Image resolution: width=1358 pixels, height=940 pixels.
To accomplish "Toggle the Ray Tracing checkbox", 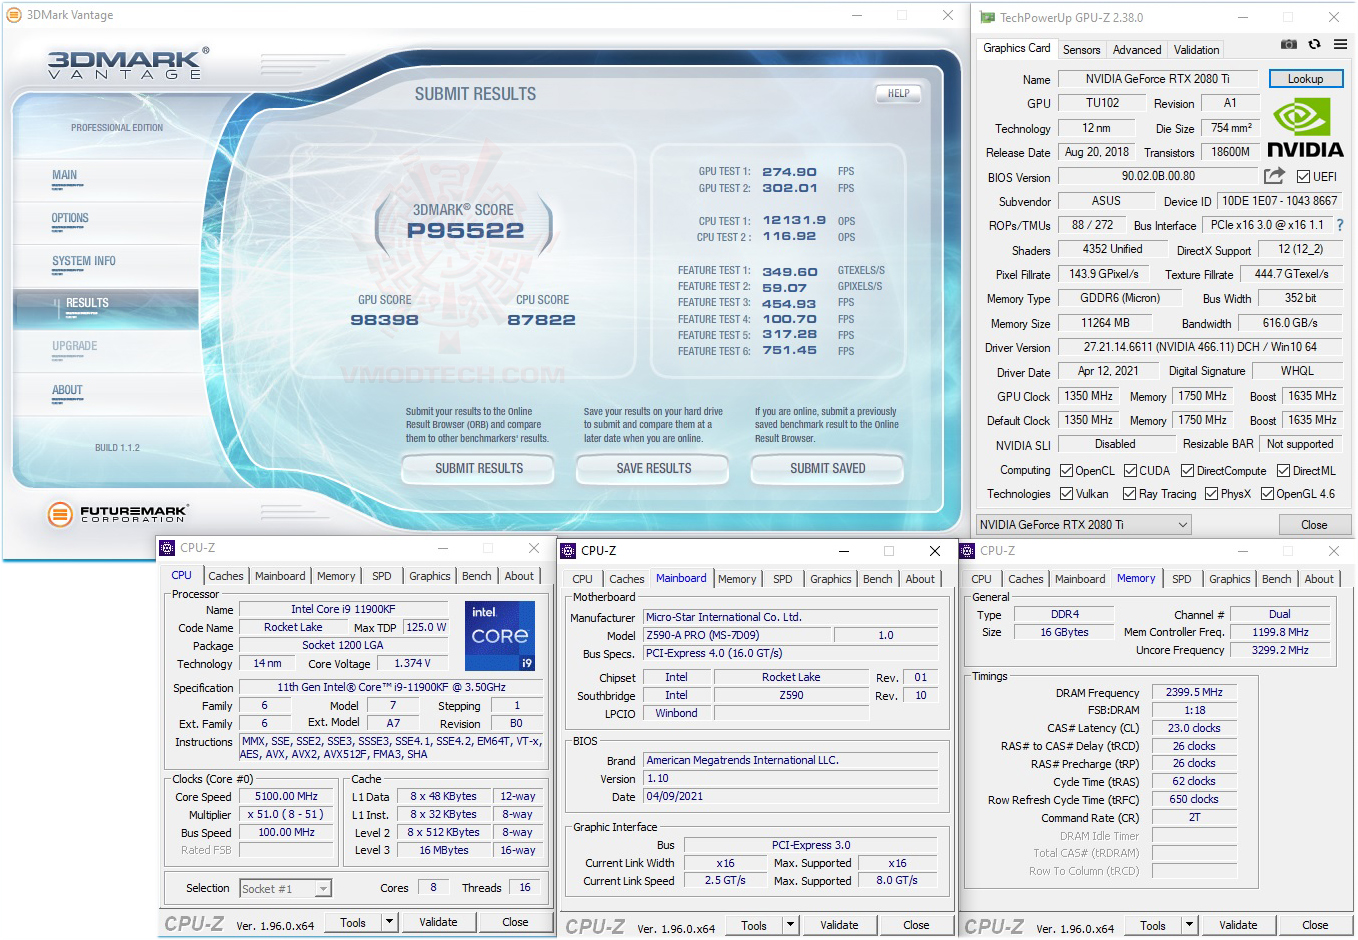I will coord(1129,494).
